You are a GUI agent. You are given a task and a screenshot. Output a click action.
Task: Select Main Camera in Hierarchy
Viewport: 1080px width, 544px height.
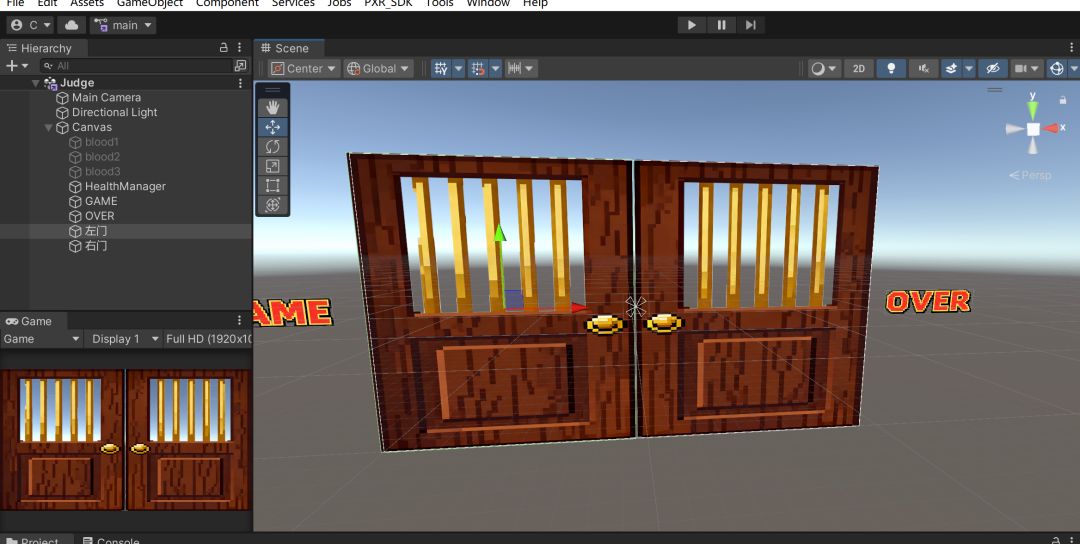[106, 98]
